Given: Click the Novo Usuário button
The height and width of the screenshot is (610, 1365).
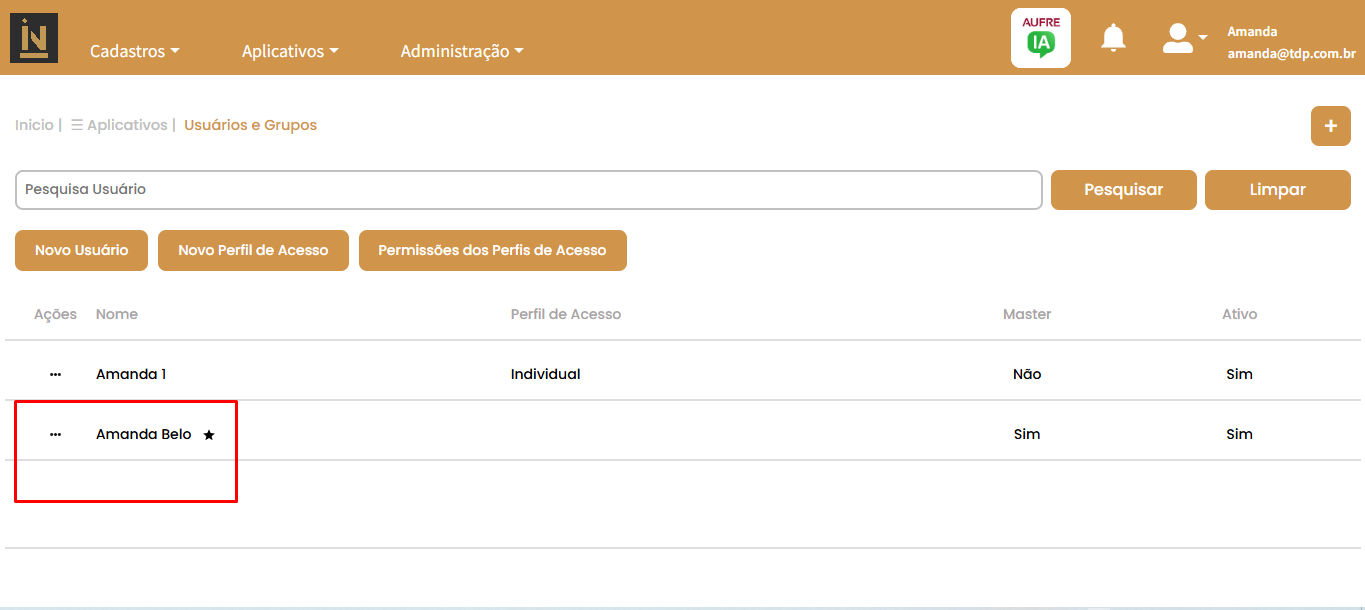Looking at the screenshot, I should pos(81,251).
